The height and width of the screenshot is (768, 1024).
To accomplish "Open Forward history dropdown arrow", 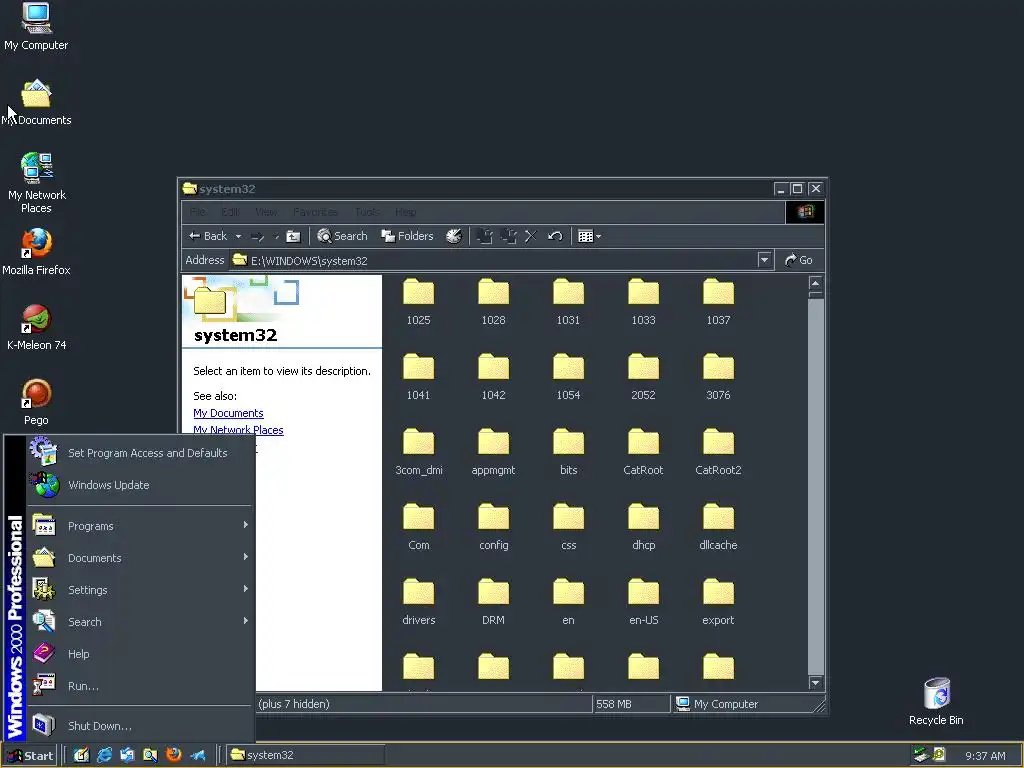I will click(x=276, y=236).
